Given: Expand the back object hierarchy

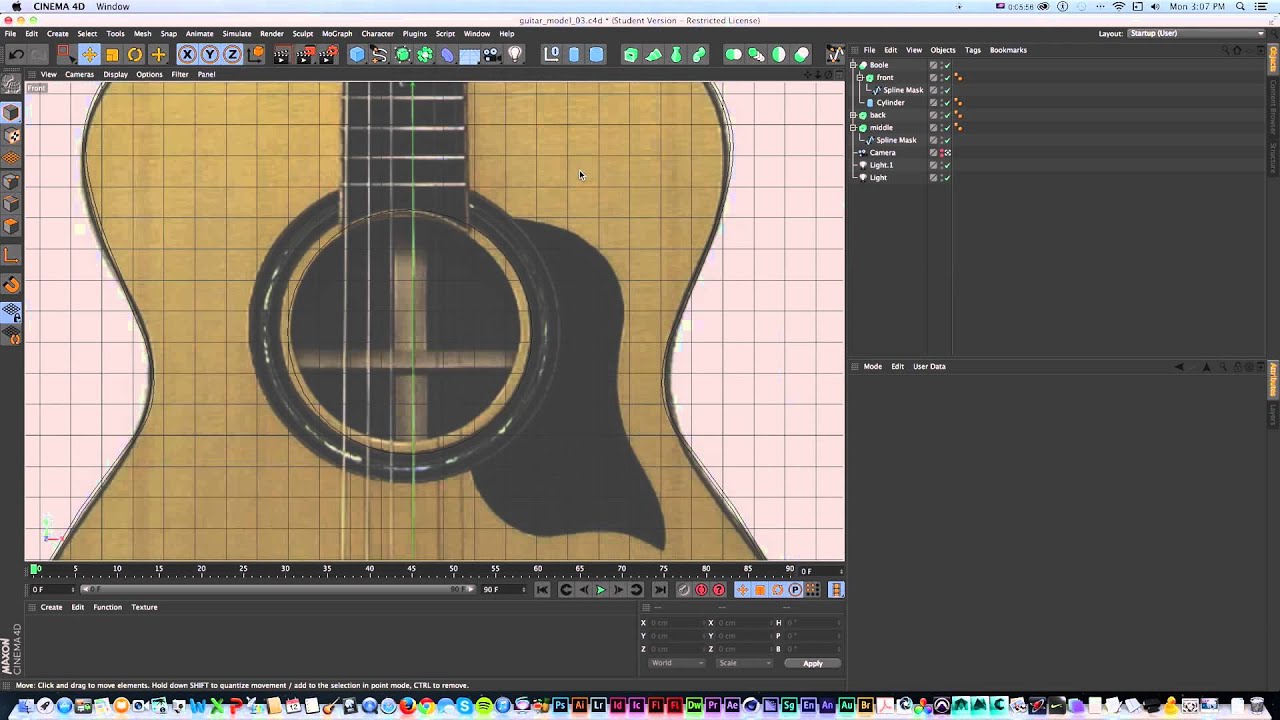Looking at the screenshot, I should [854, 115].
